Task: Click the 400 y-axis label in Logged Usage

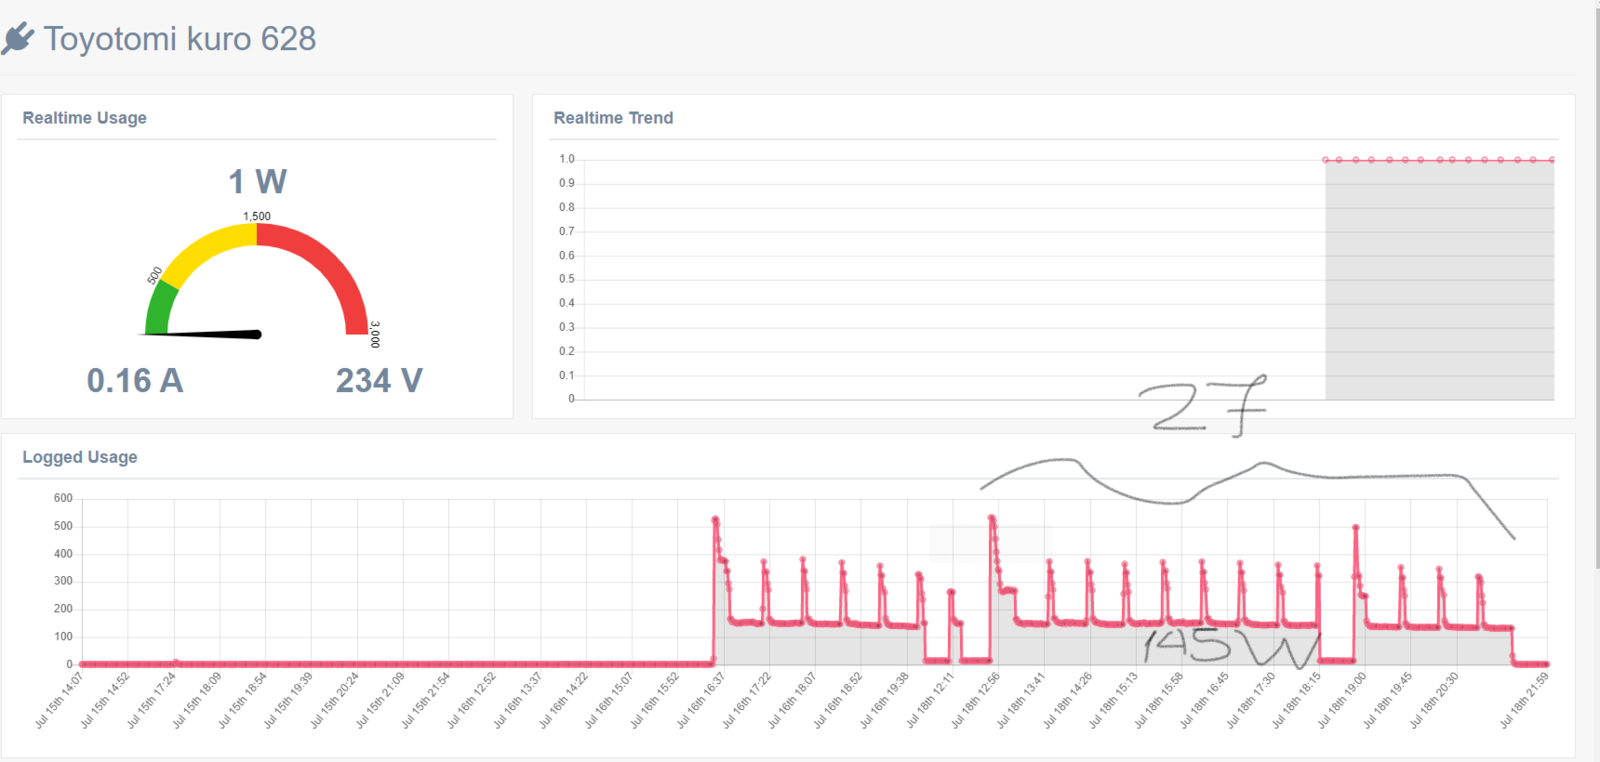Action: (x=63, y=553)
